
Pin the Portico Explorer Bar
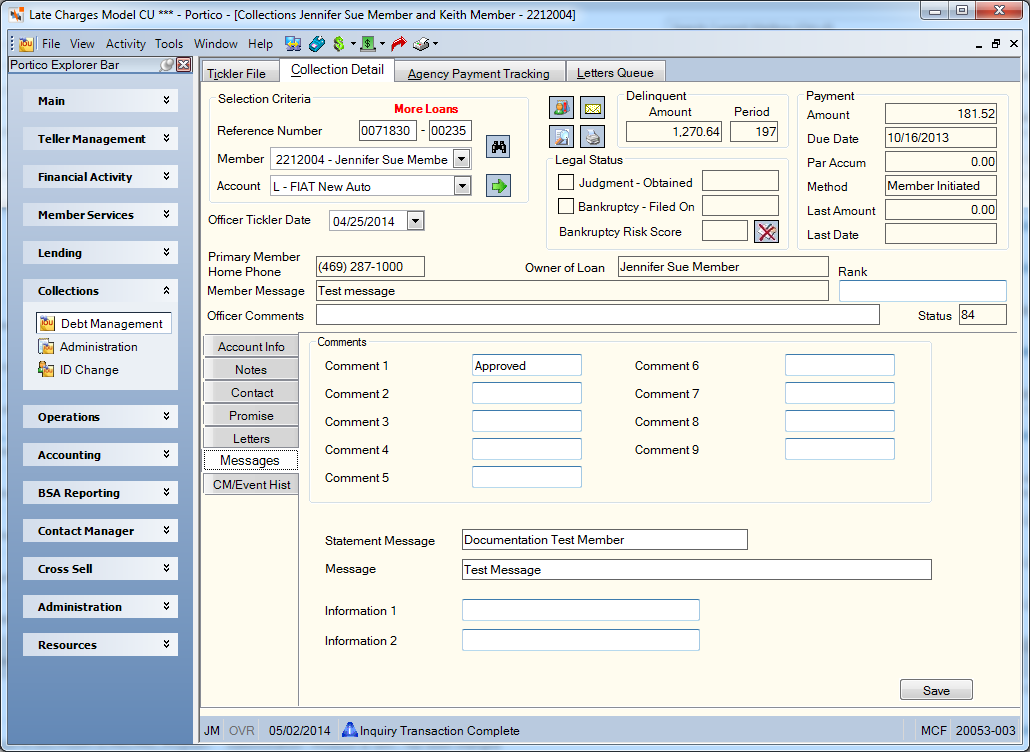[x=168, y=64]
